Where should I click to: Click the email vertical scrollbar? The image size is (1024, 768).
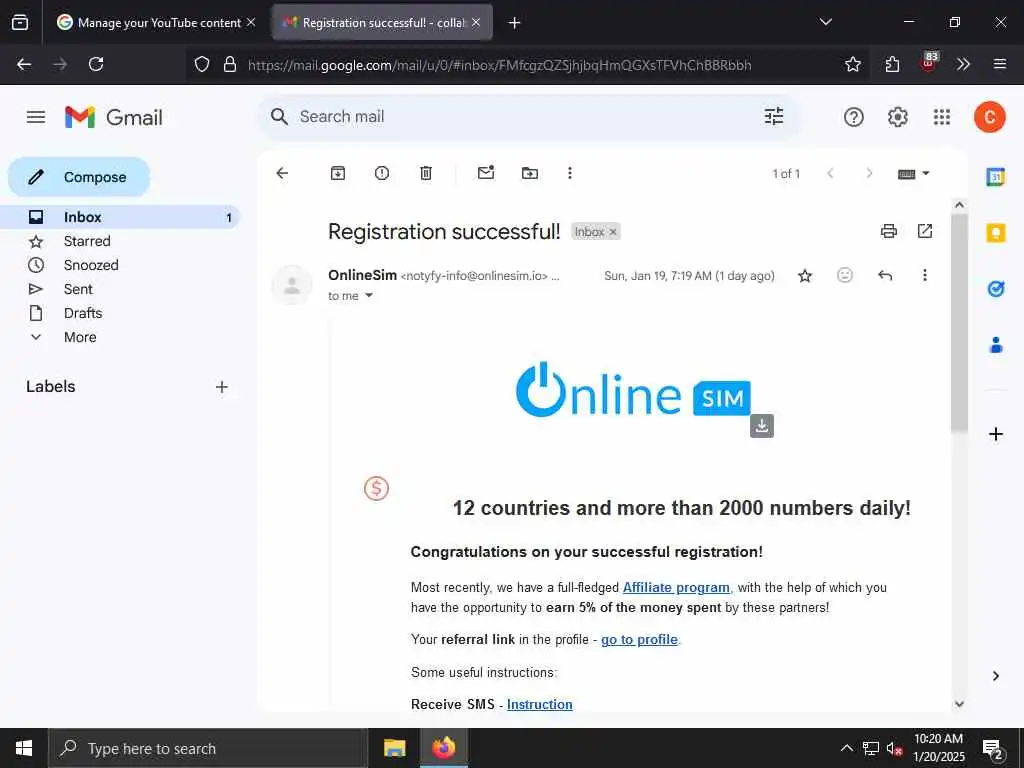click(x=959, y=323)
